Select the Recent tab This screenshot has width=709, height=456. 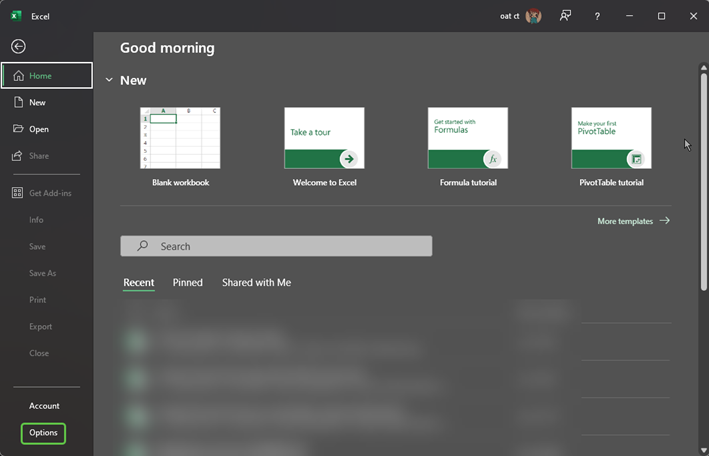coord(139,283)
